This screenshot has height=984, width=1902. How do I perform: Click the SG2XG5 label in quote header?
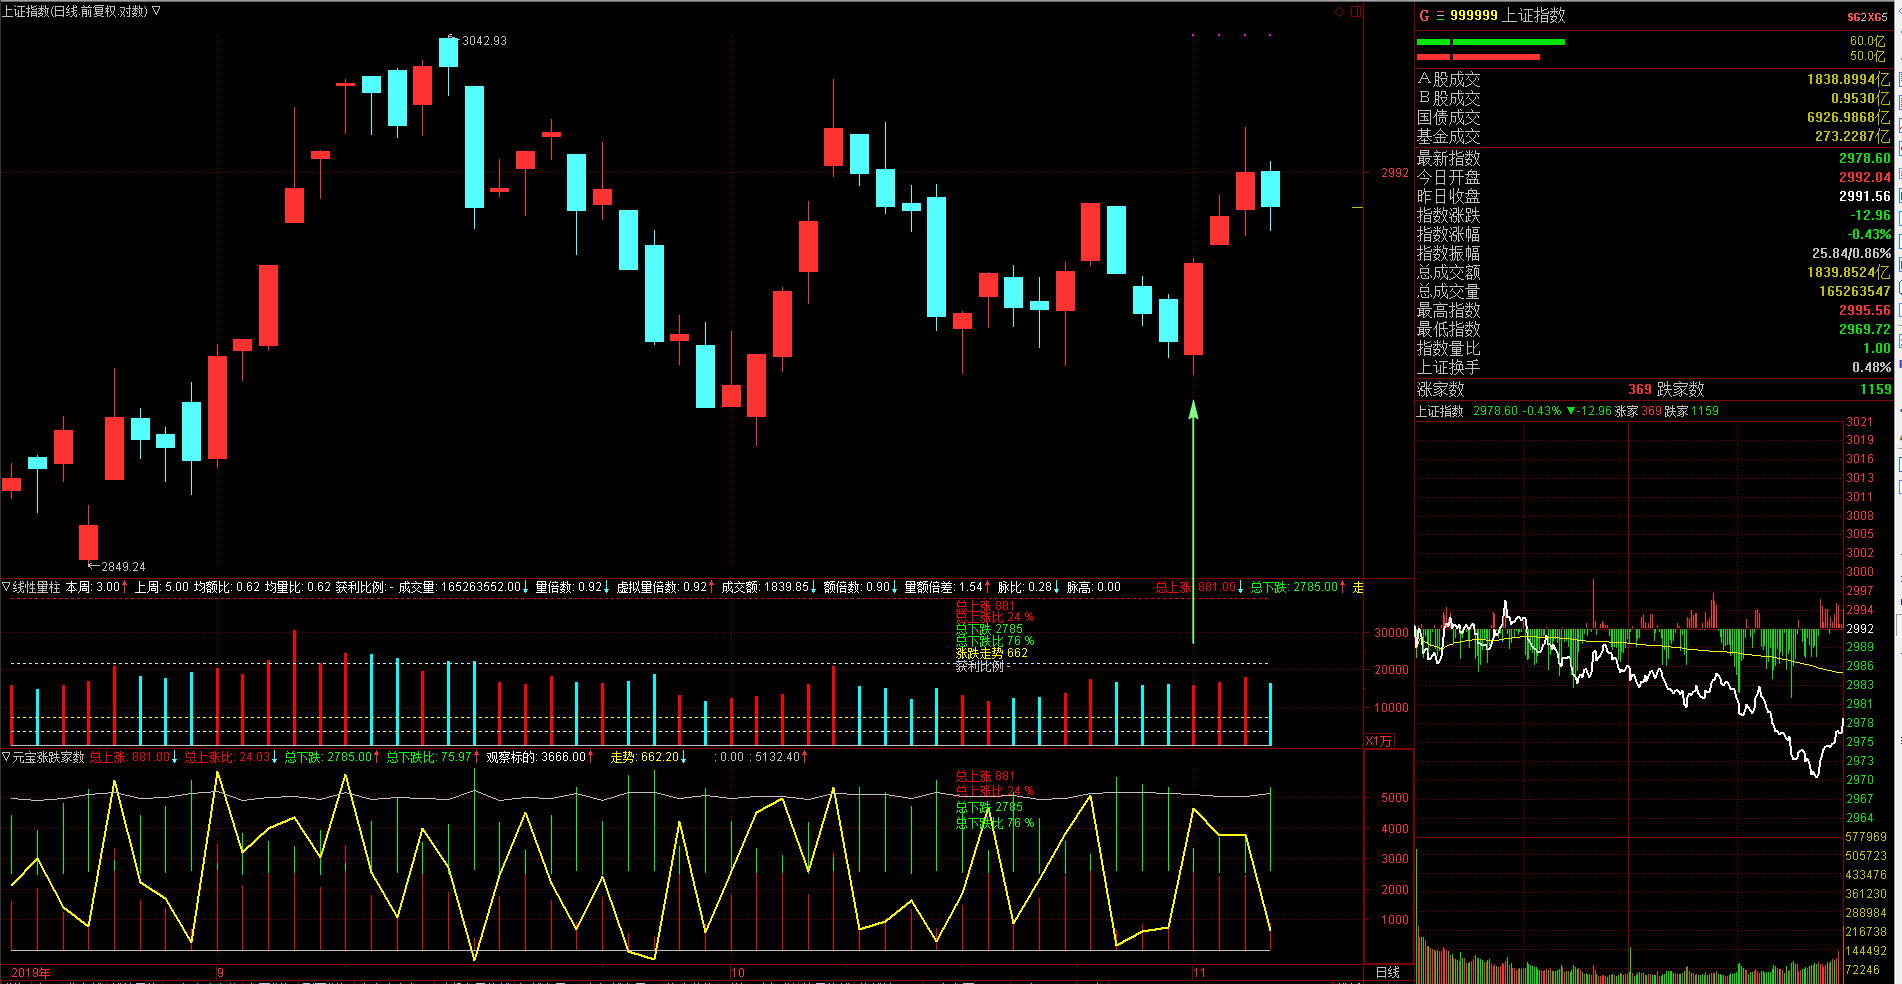click(1867, 17)
